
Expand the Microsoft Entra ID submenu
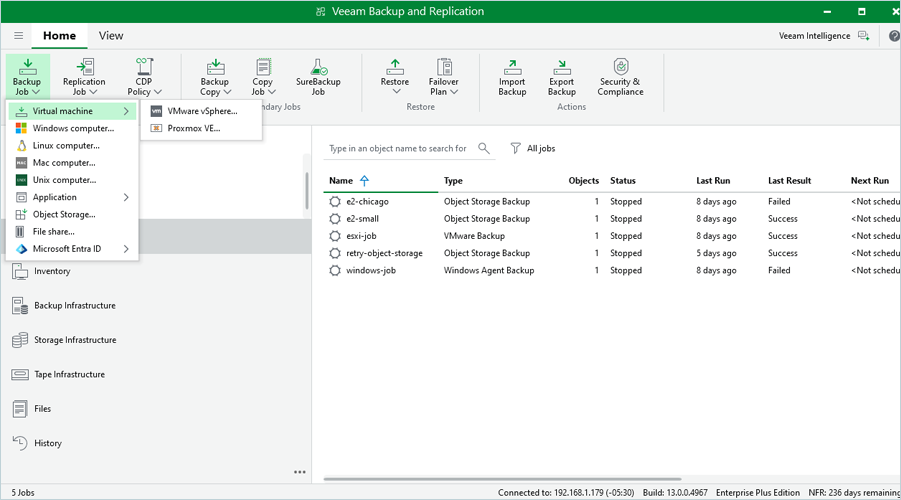click(72, 249)
